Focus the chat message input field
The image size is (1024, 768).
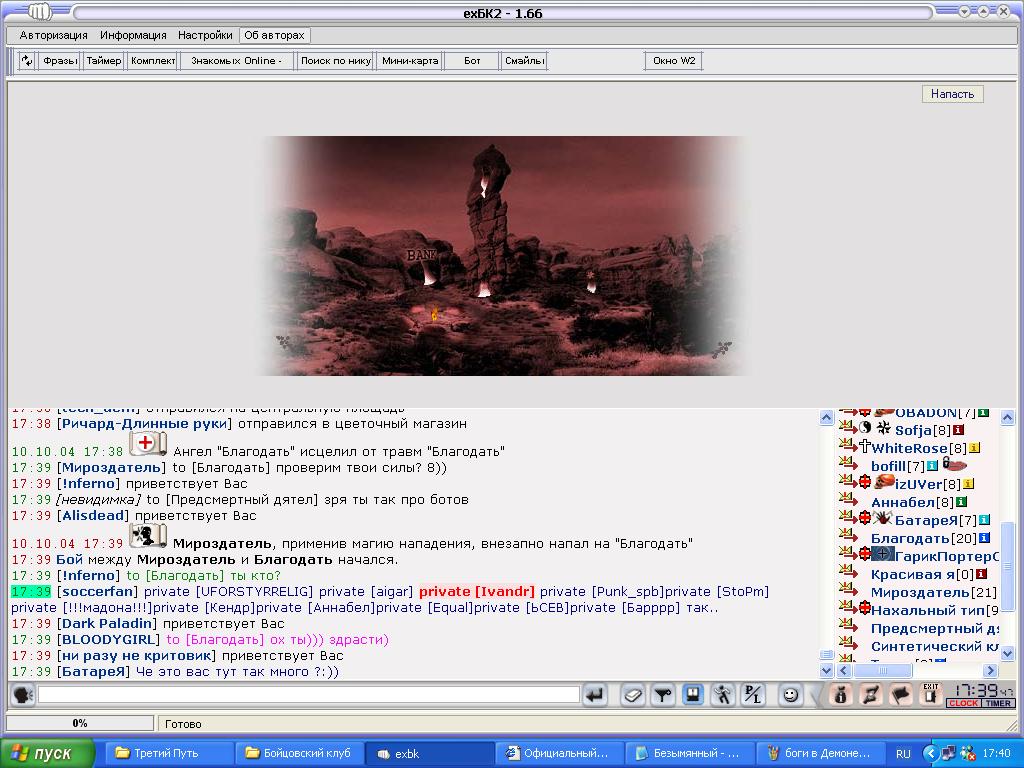pos(309,695)
